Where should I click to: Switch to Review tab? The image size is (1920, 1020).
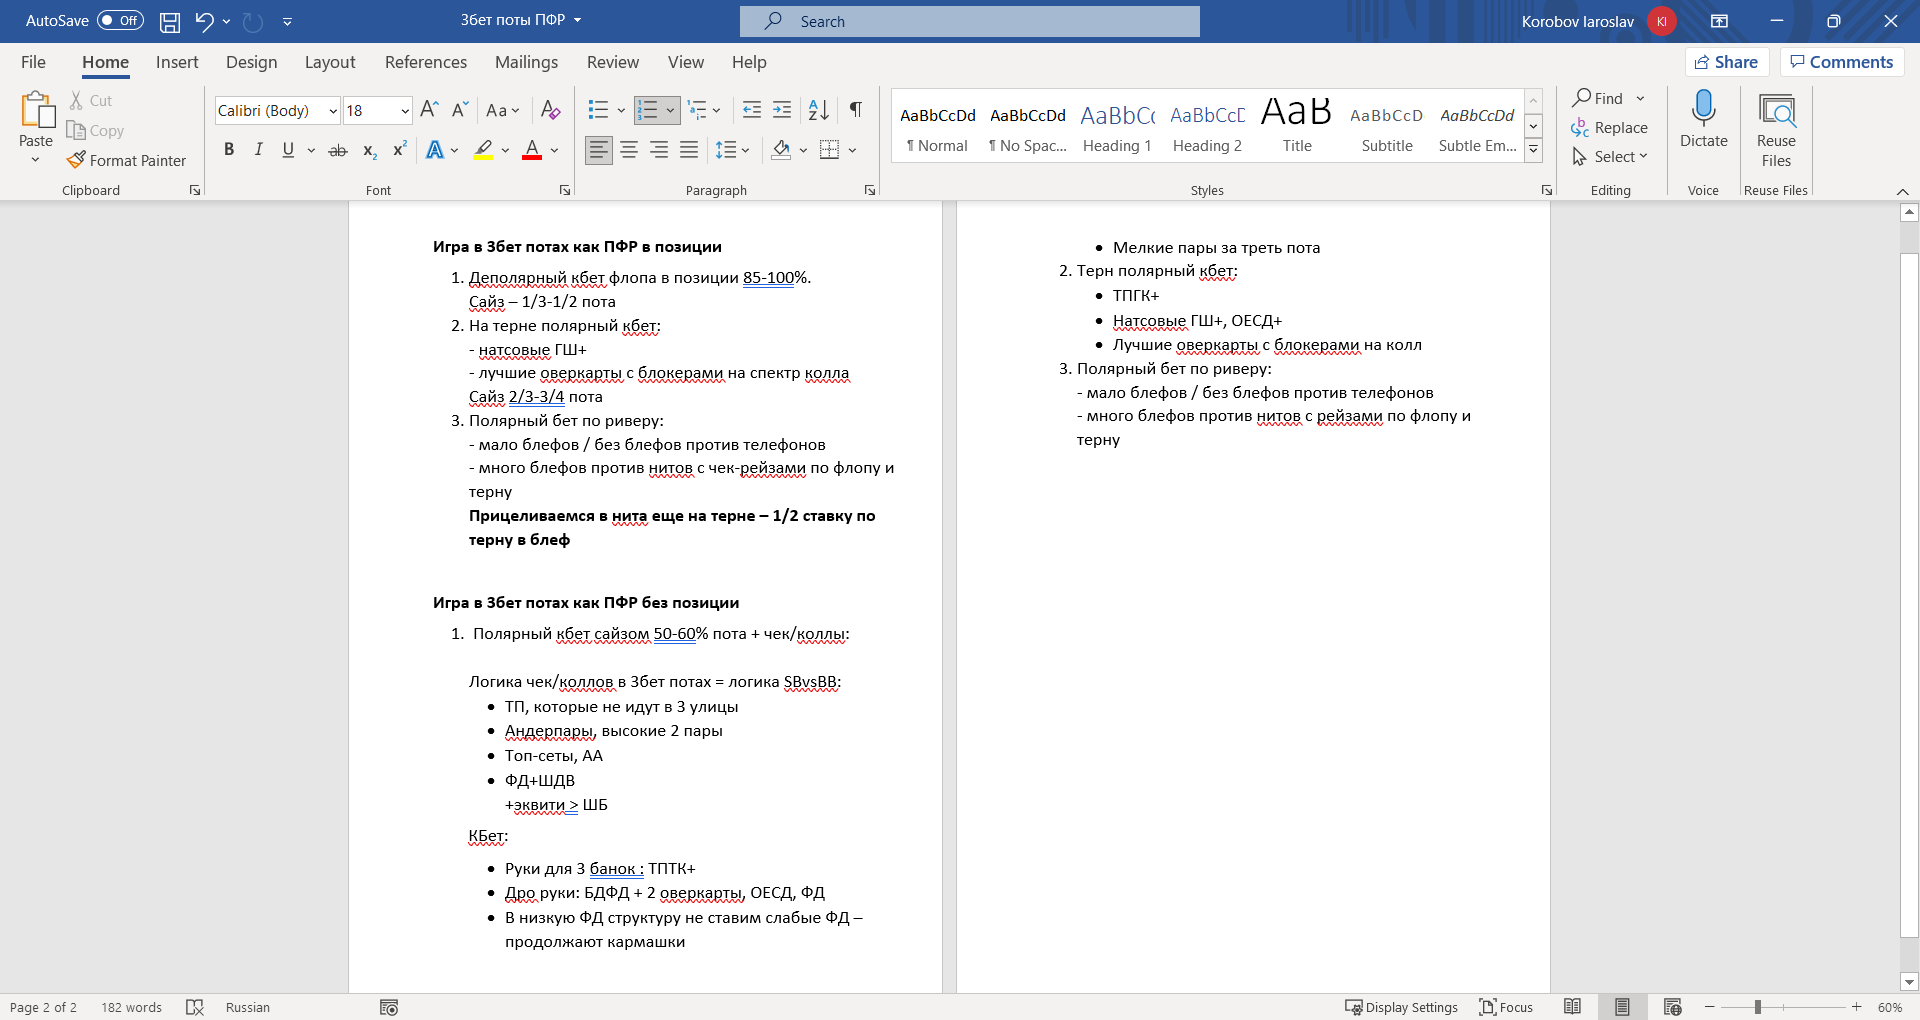coord(612,62)
